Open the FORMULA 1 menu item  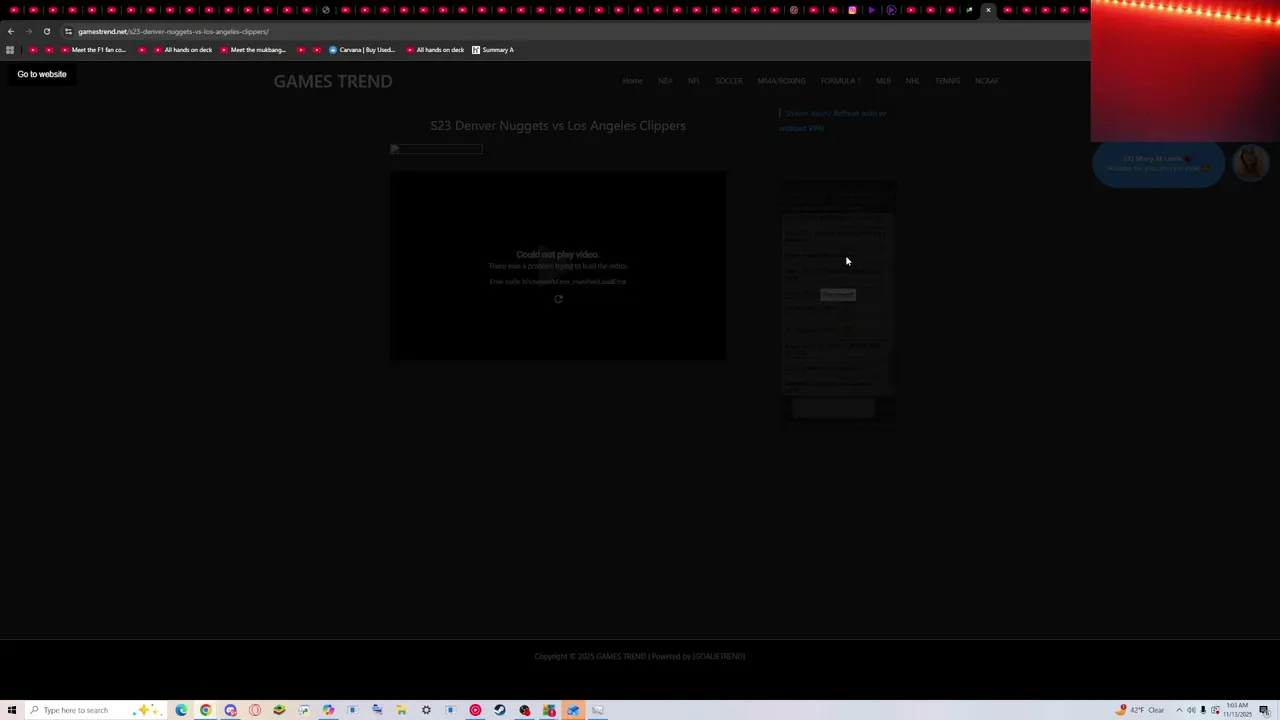tap(840, 81)
